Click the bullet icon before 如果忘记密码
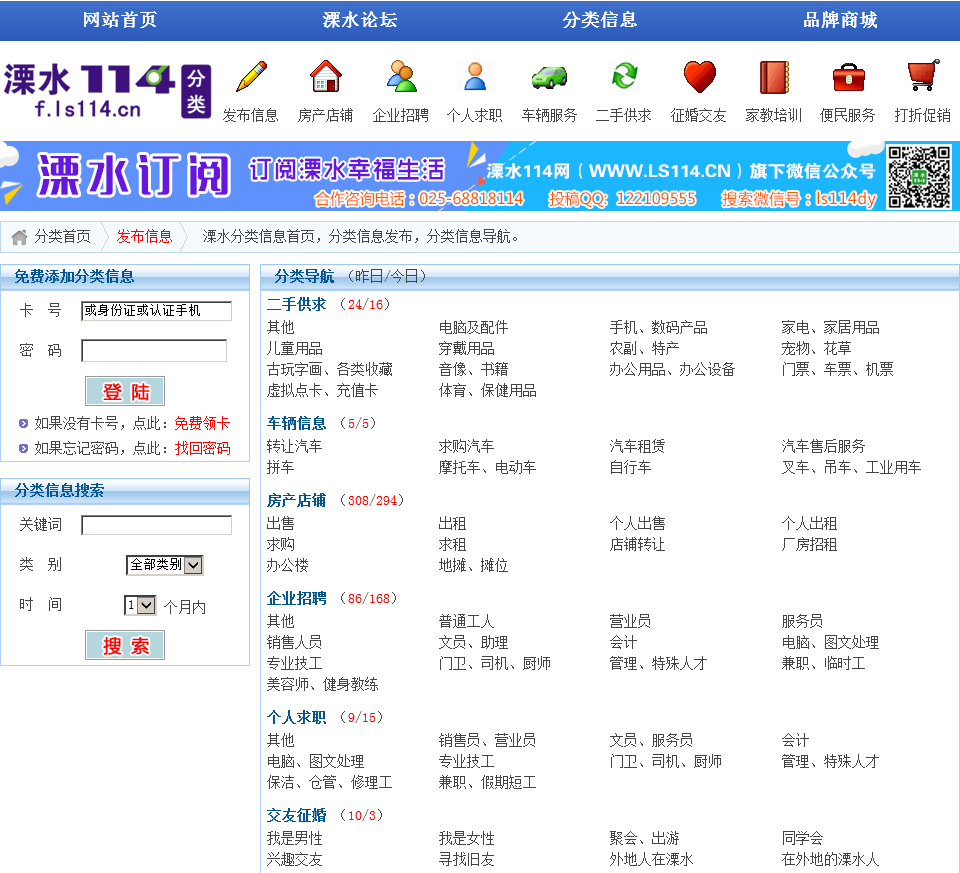Viewport: 960px width, 873px height. 23,448
